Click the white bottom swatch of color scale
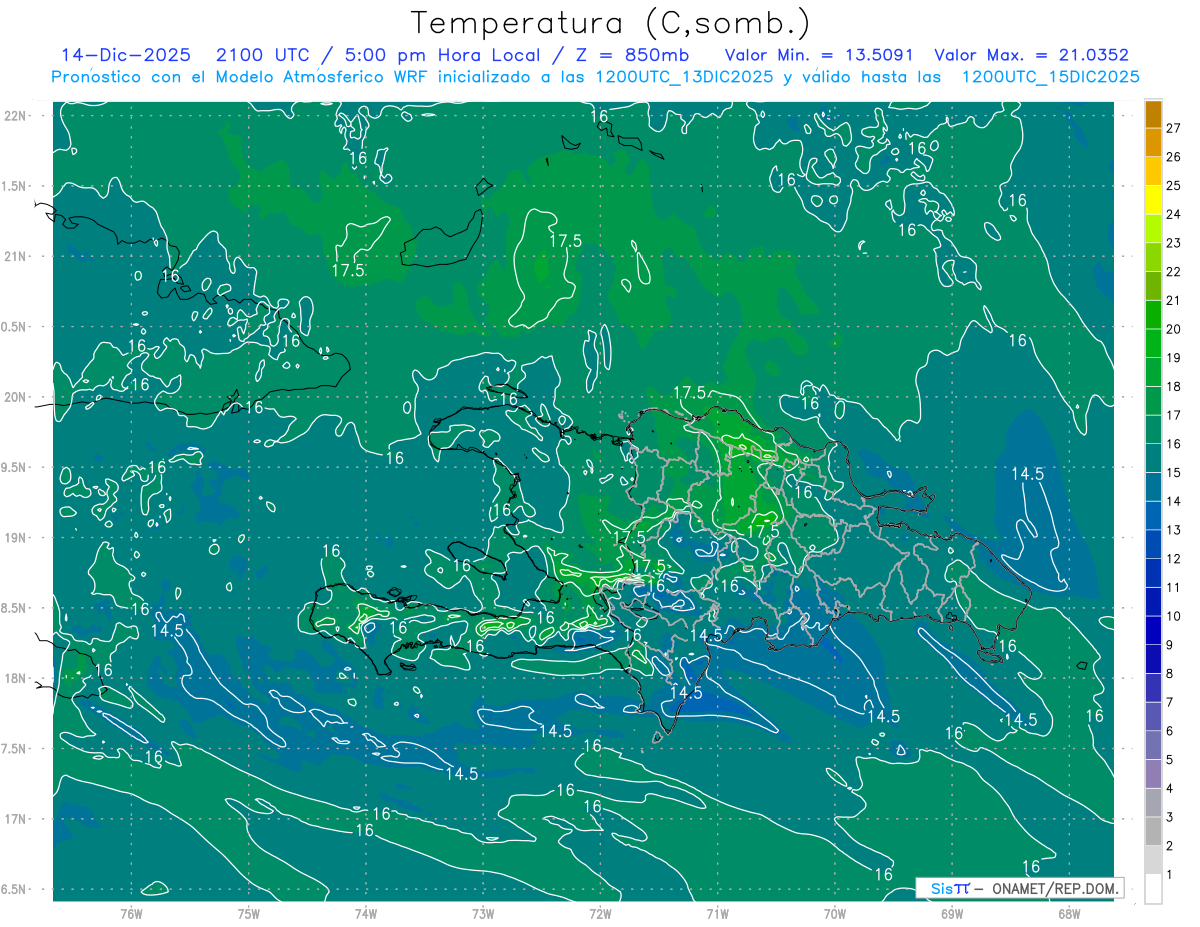Viewport: 1200px width, 927px height. [x=1153, y=888]
